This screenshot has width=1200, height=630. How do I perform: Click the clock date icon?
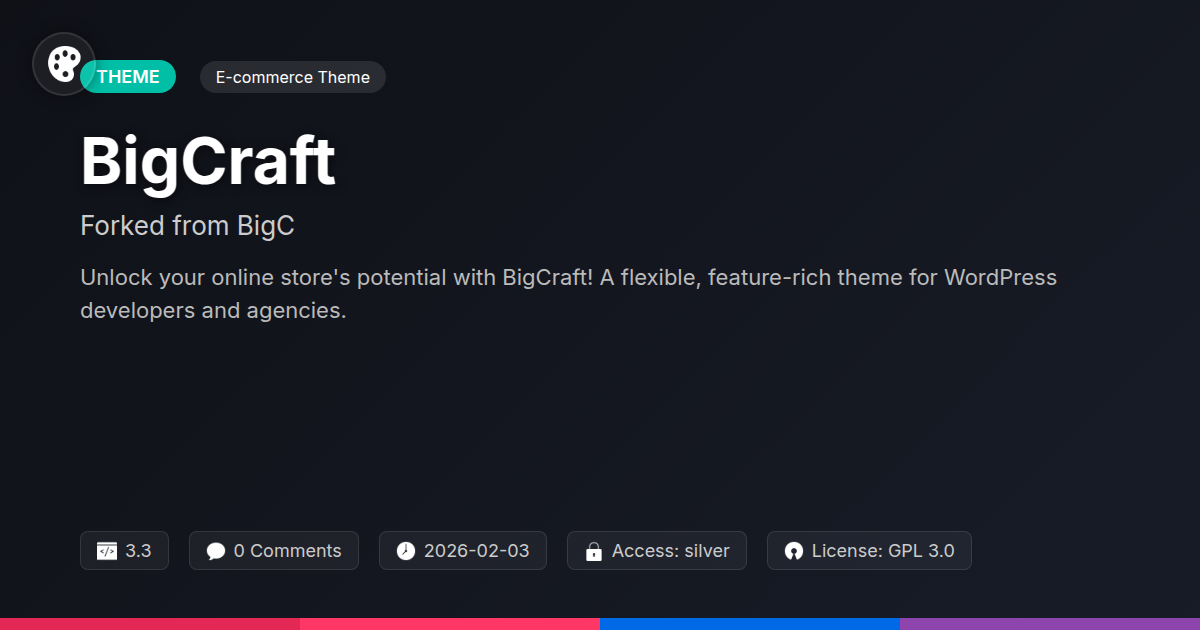(x=405, y=551)
